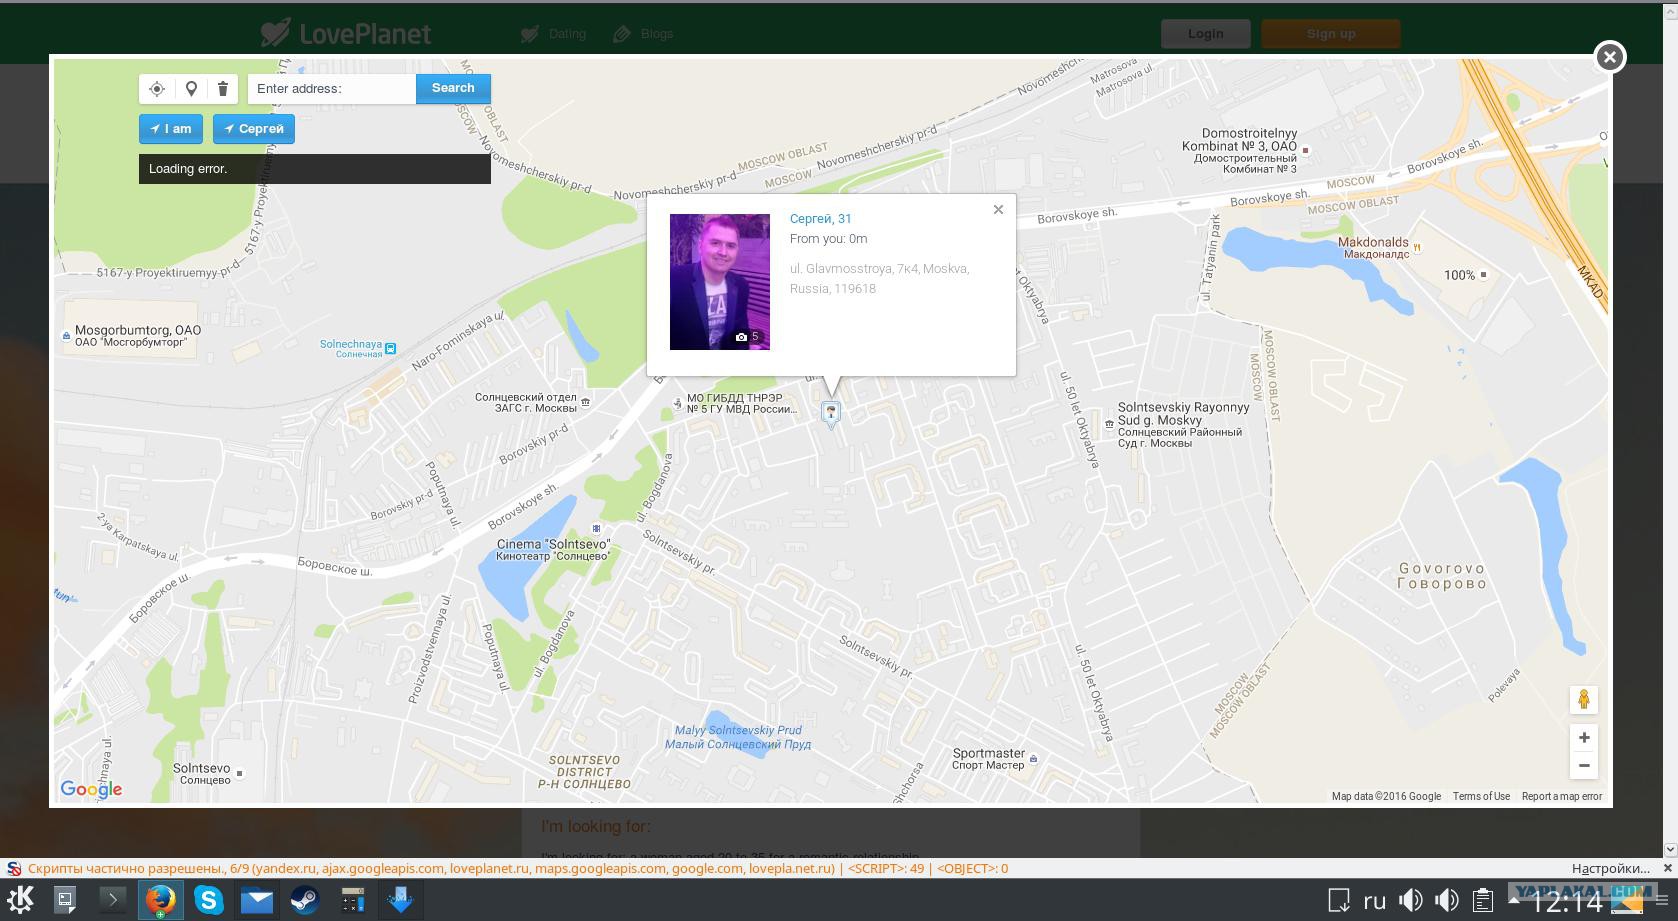Close the Сергей info popup

tap(998, 210)
